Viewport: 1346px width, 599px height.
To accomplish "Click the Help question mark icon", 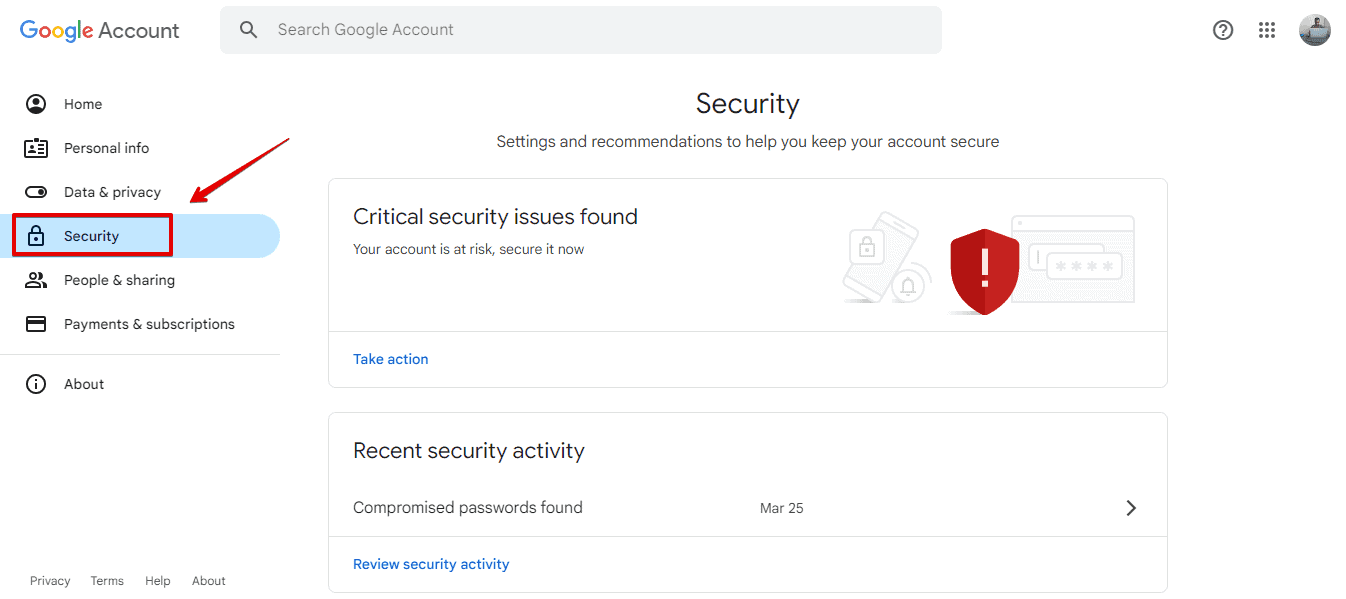I will pos(1222,30).
